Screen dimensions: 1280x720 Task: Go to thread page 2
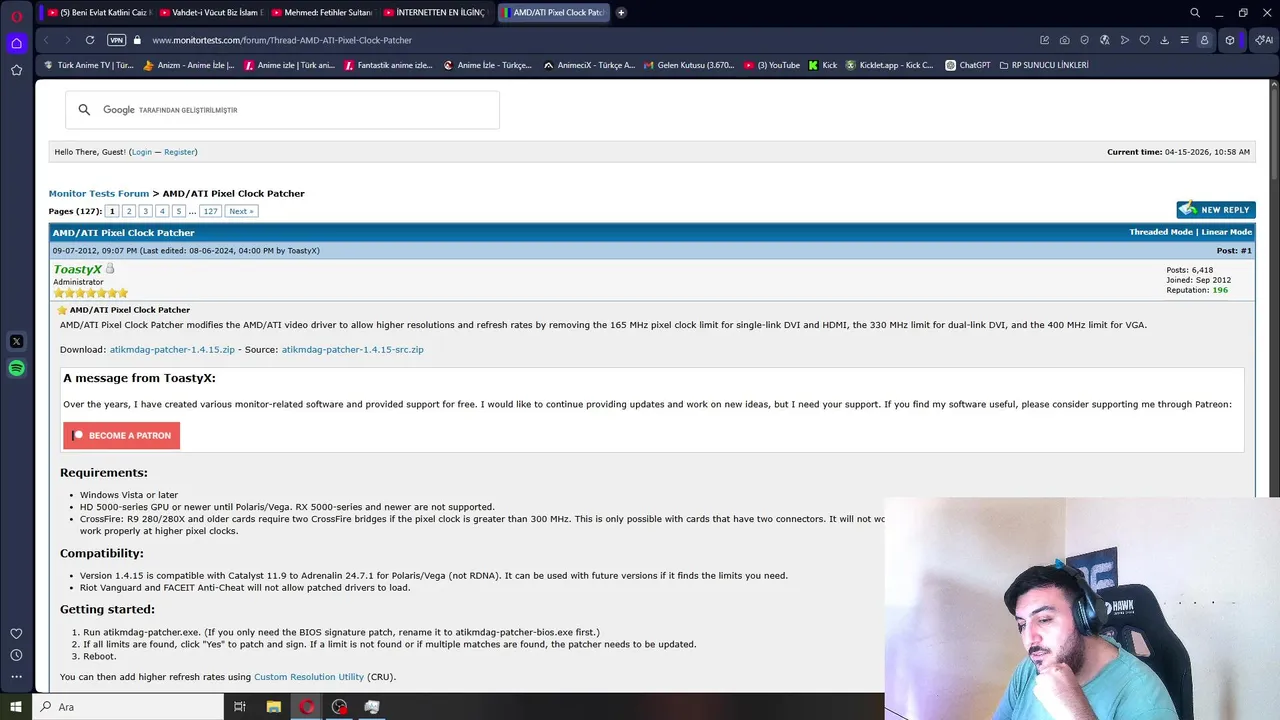pyautogui.click(x=129, y=211)
